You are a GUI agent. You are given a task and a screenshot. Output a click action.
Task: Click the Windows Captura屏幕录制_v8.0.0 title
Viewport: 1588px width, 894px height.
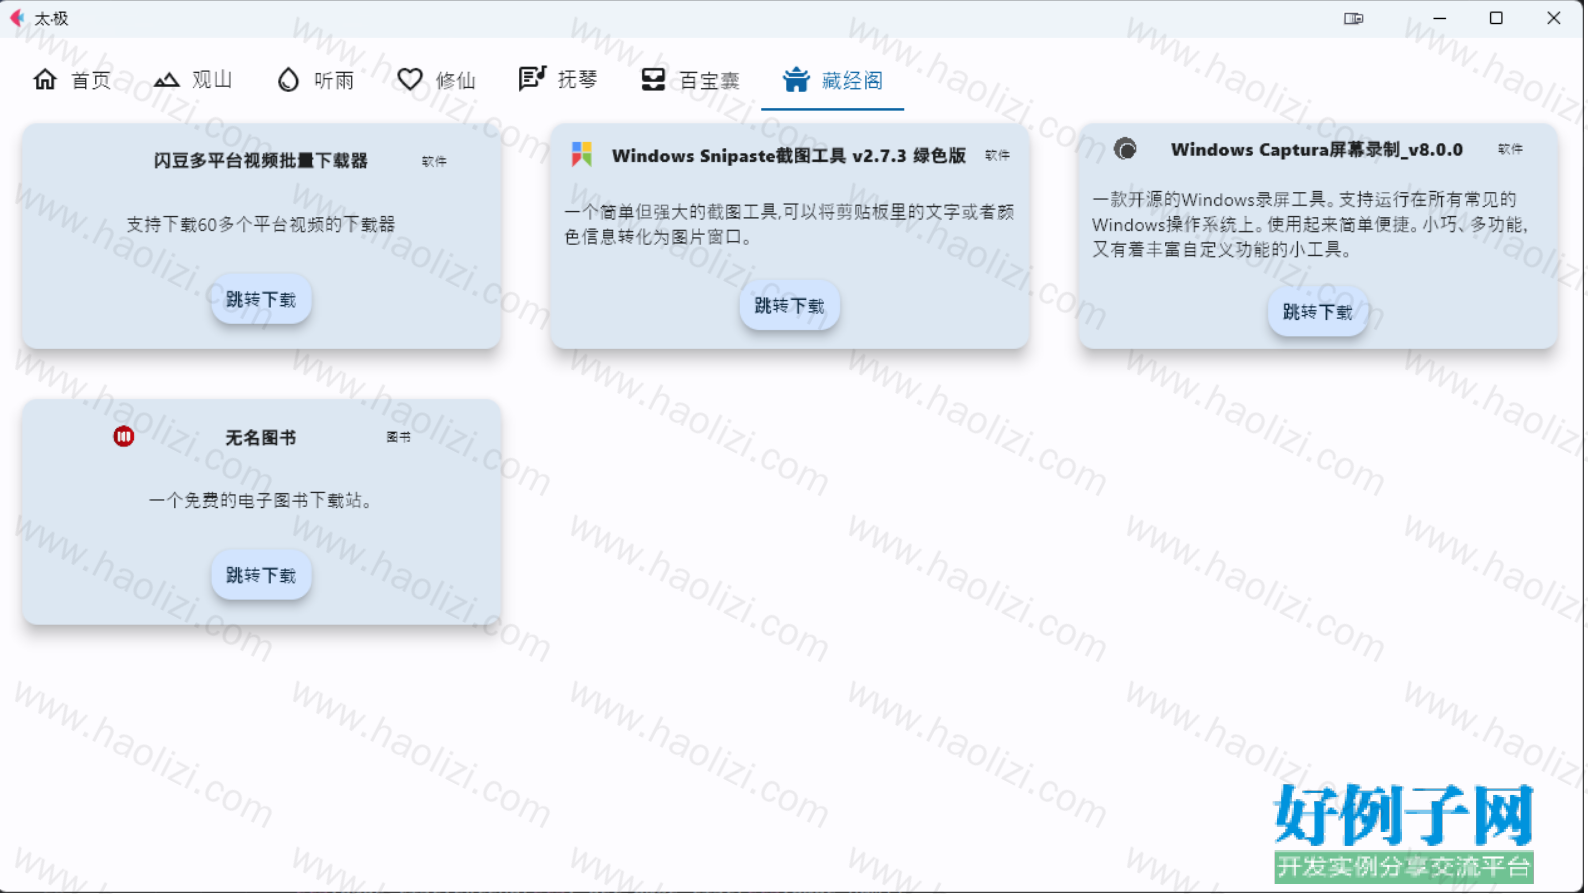coord(1317,149)
